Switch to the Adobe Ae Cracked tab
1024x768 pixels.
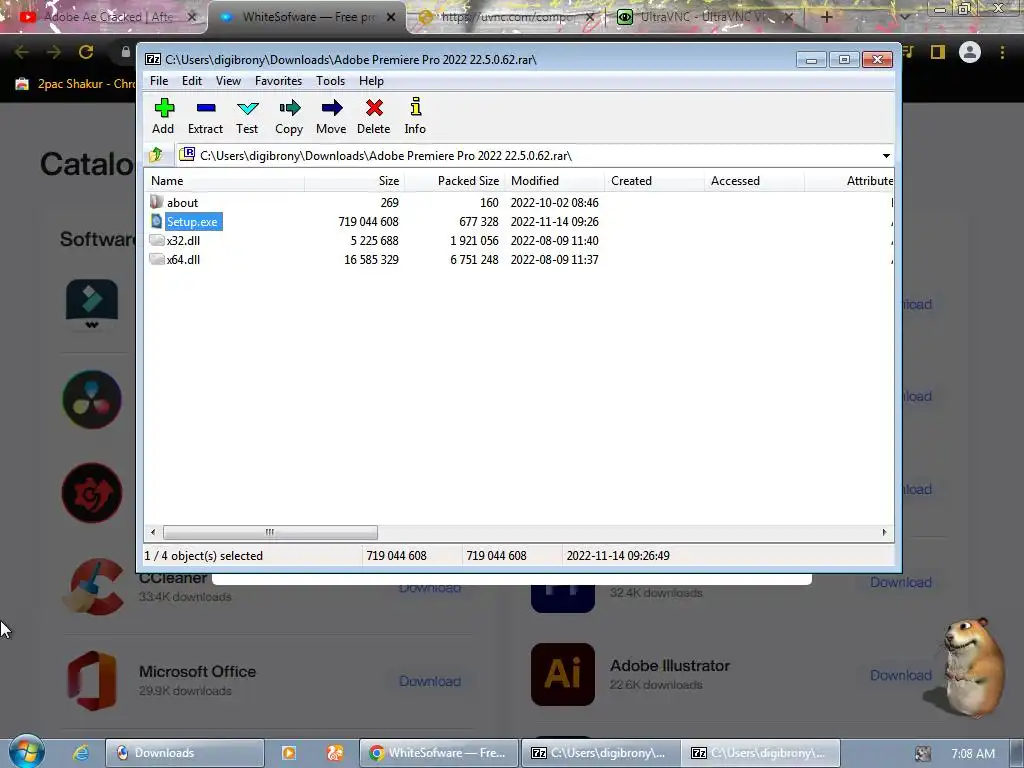click(x=108, y=17)
